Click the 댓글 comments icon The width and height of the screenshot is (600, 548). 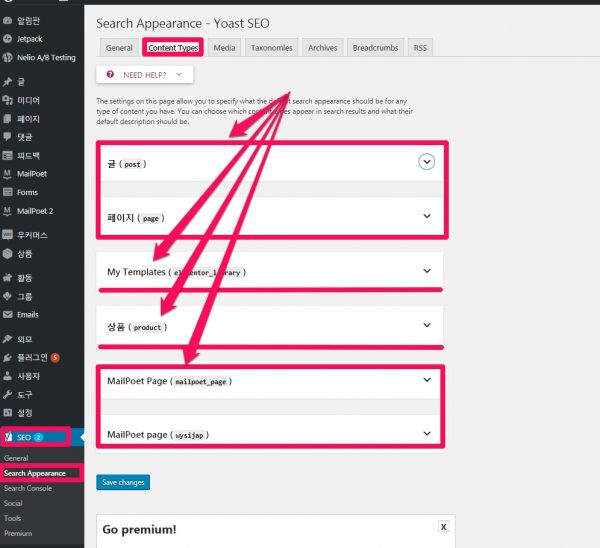(8, 137)
